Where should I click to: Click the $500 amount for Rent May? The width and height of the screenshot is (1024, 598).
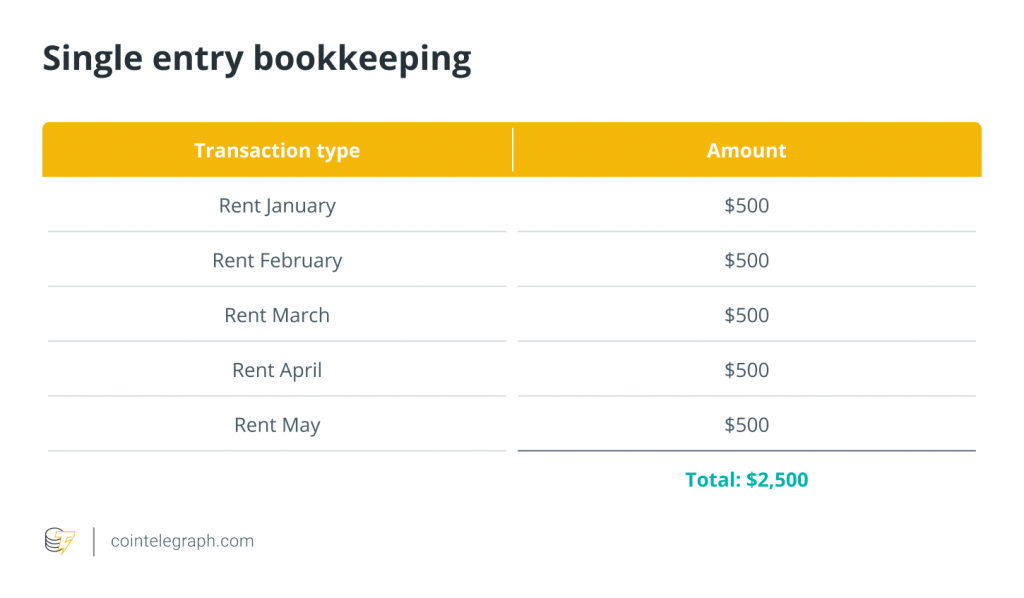pos(746,425)
